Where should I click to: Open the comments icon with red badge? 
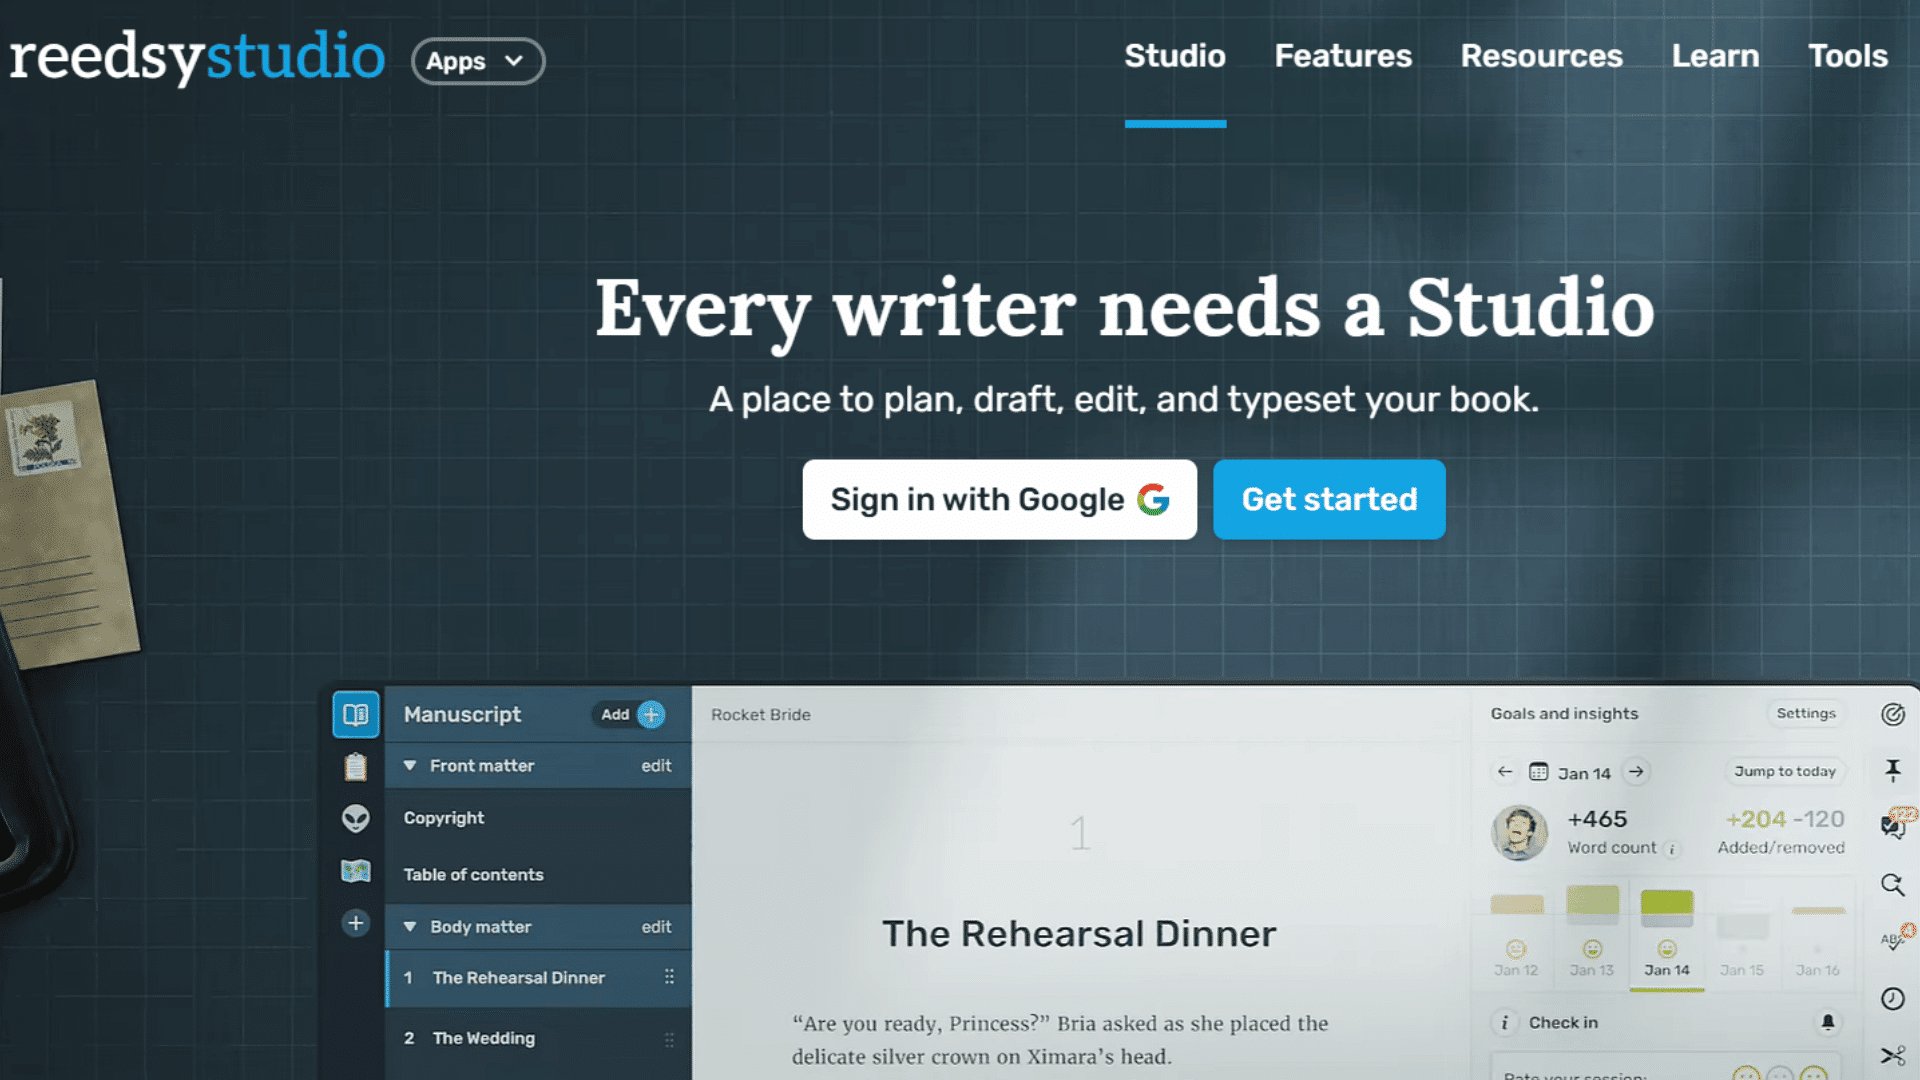(1895, 824)
